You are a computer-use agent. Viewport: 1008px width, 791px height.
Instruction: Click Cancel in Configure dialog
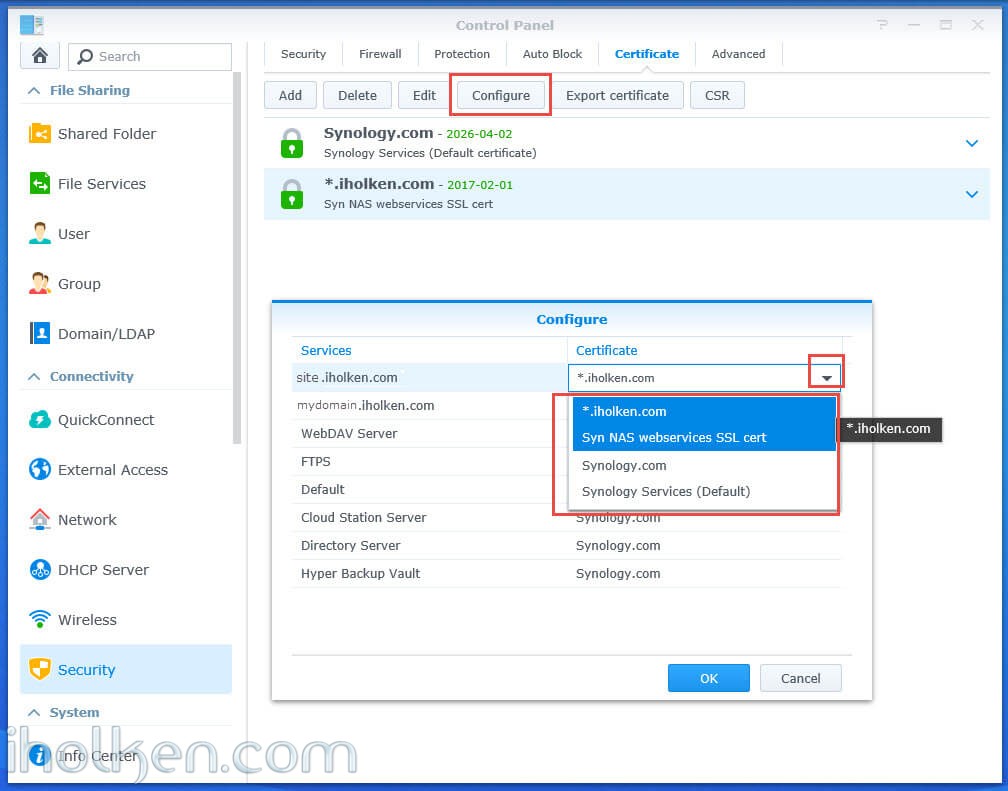tap(800, 678)
